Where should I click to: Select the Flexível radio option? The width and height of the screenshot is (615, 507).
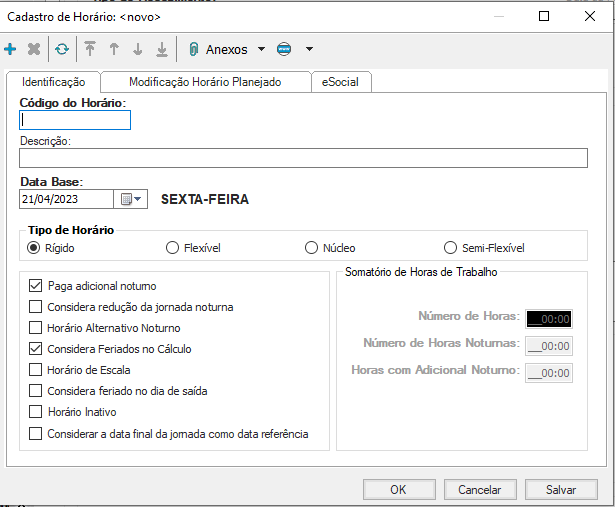pyautogui.click(x=172, y=248)
